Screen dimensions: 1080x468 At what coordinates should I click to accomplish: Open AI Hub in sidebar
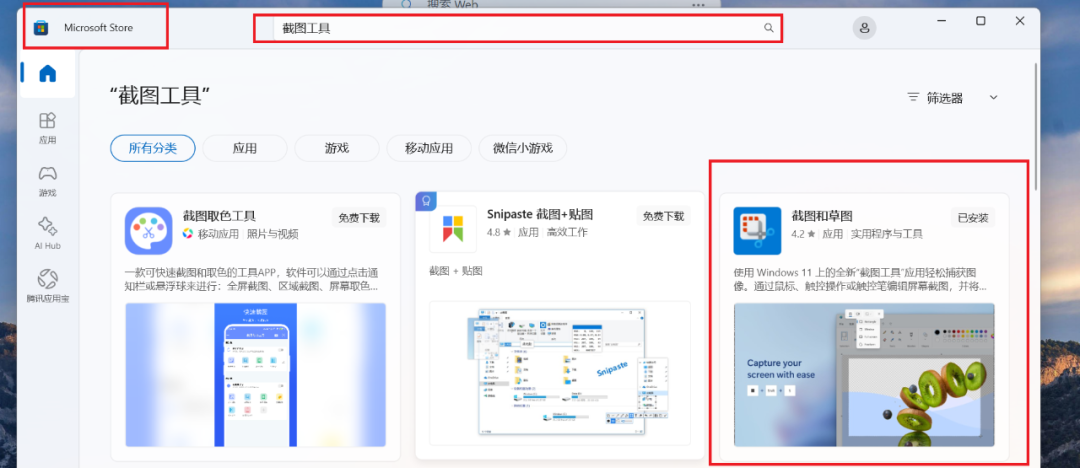click(48, 233)
